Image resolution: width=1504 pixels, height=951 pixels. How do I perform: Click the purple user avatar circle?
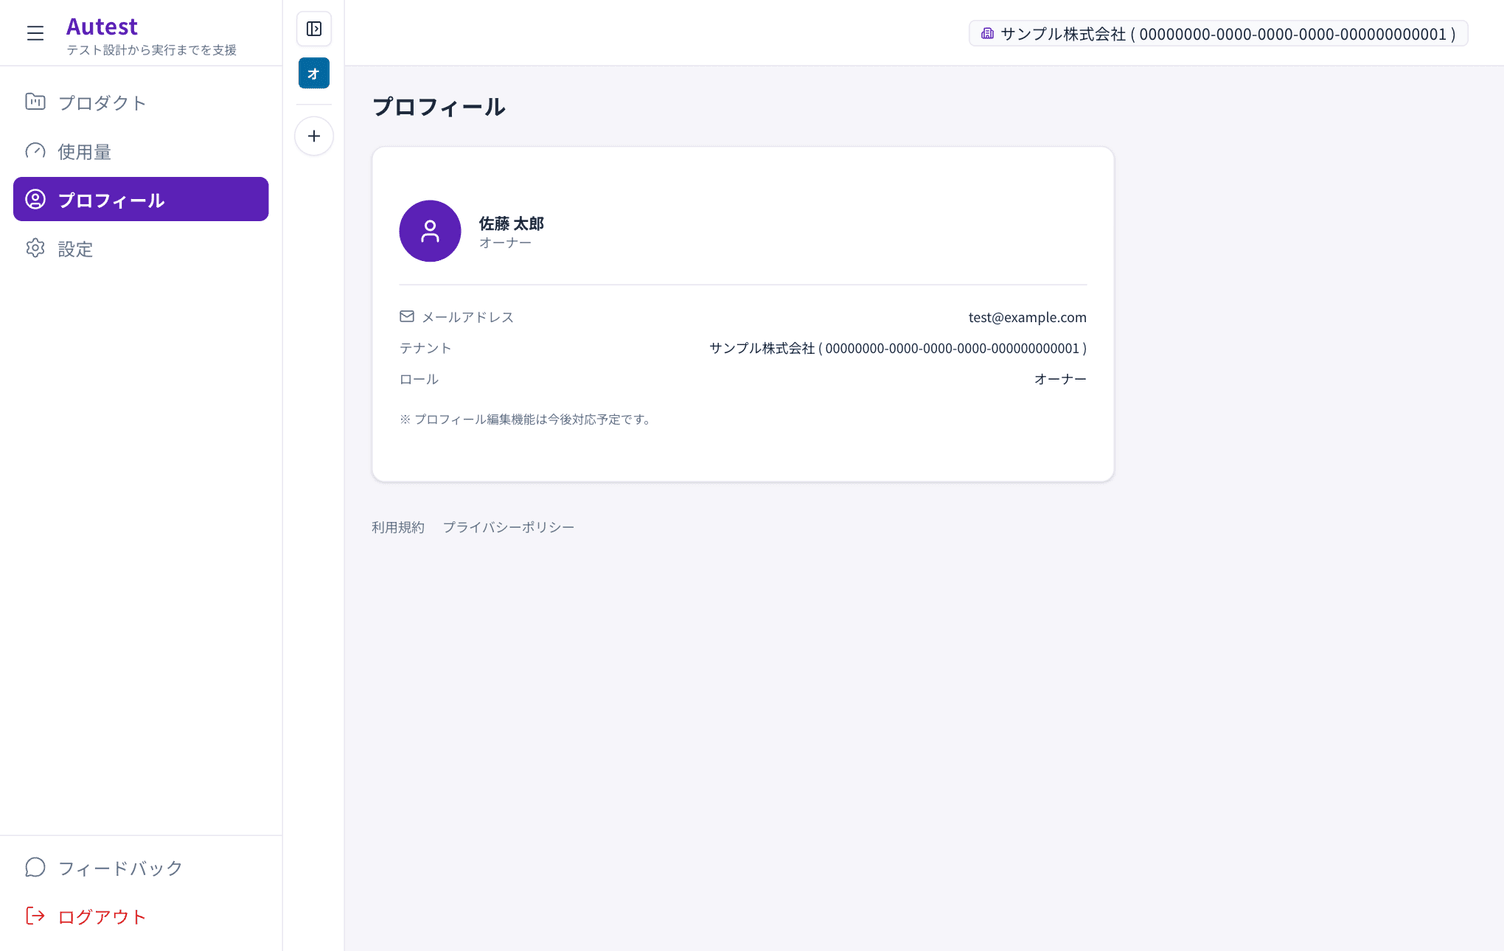[x=430, y=231]
